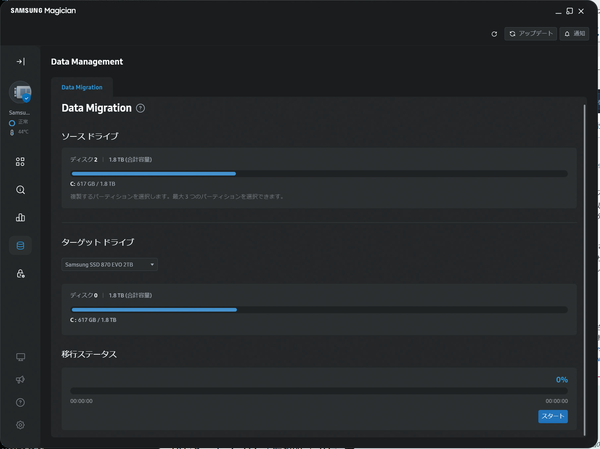Click the スタート start button
The width and height of the screenshot is (600, 449).
coord(553,416)
